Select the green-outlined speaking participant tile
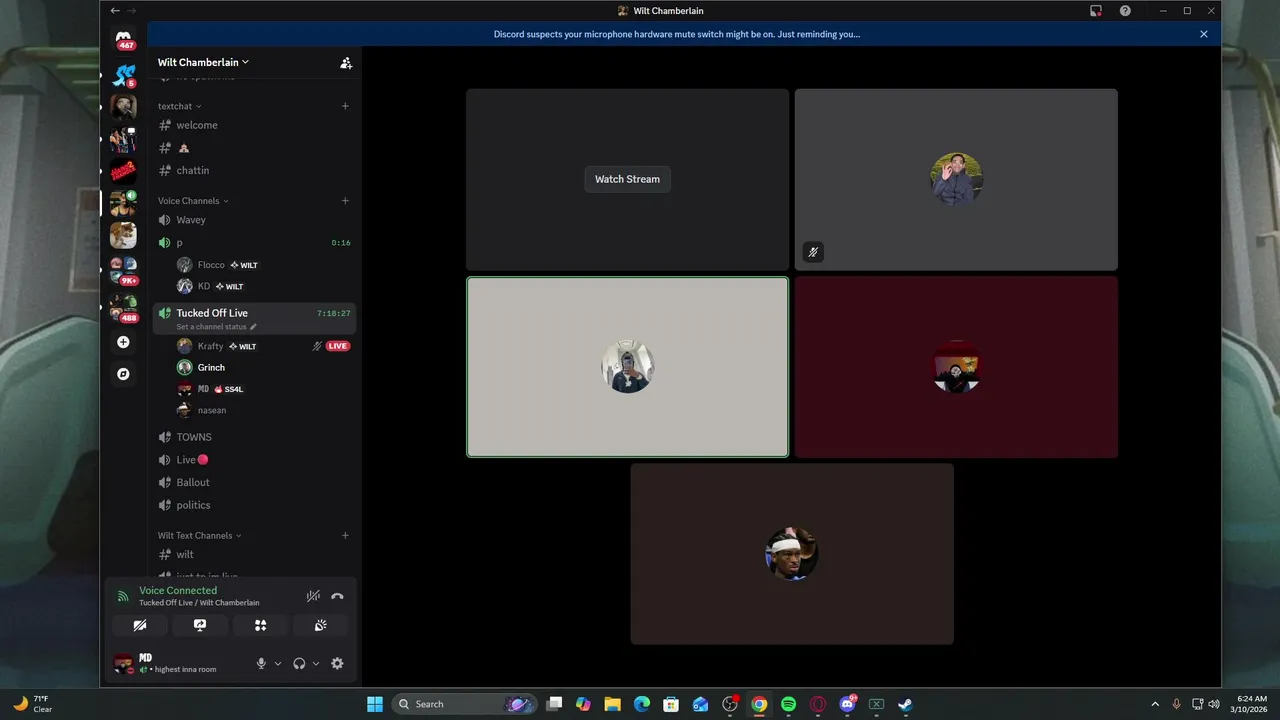The image size is (1280, 720). click(627, 367)
